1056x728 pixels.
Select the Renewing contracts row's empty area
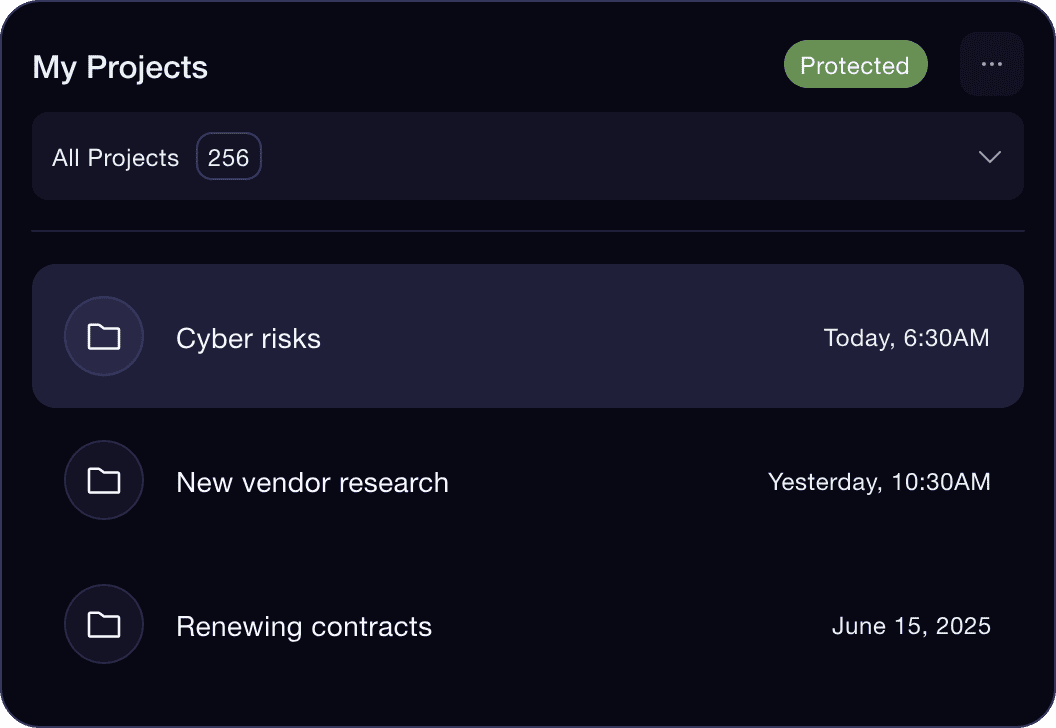[620, 625]
